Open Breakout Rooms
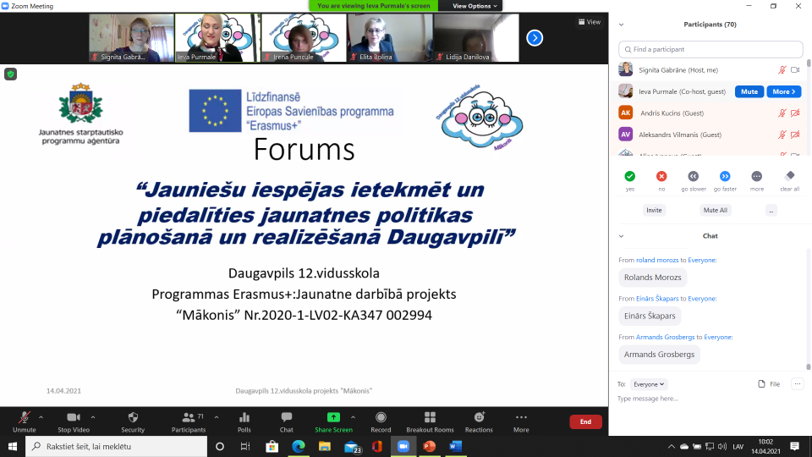Screen dimensions: 812x457 [x=430, y=422]
